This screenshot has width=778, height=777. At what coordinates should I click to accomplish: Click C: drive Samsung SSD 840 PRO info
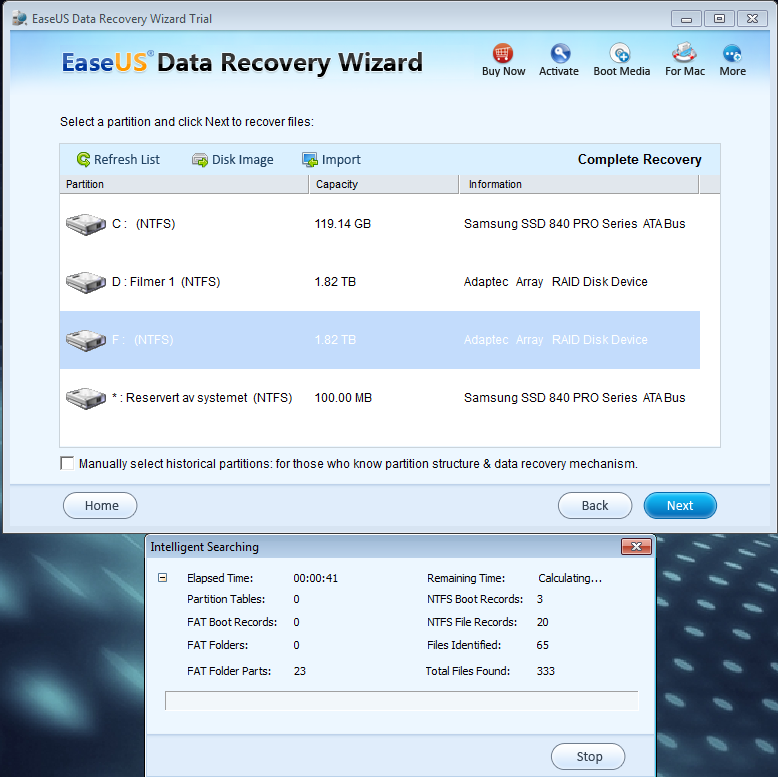[575, 224]
